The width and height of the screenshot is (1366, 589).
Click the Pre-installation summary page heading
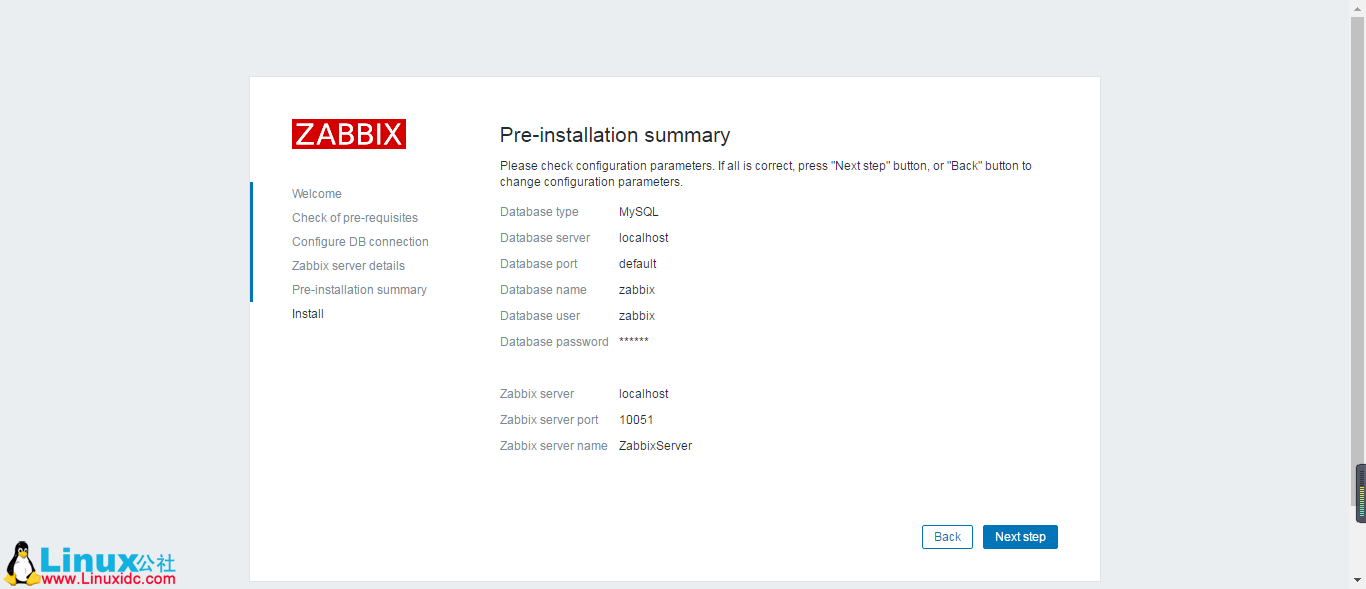pos(615,135)
